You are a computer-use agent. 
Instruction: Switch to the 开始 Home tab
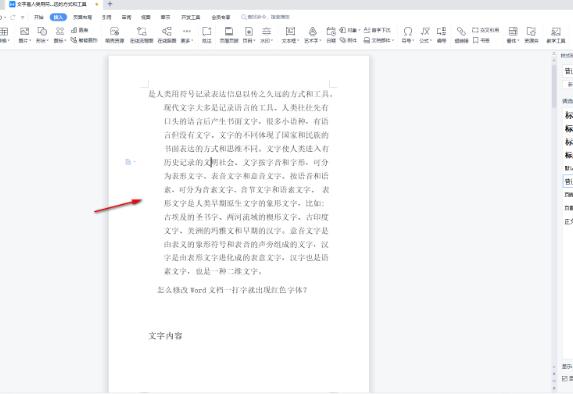click(x=39, y=17)
